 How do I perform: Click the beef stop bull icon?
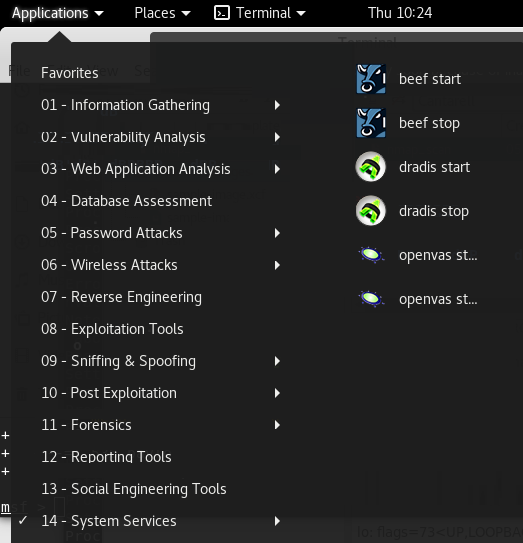click(371, 123)
